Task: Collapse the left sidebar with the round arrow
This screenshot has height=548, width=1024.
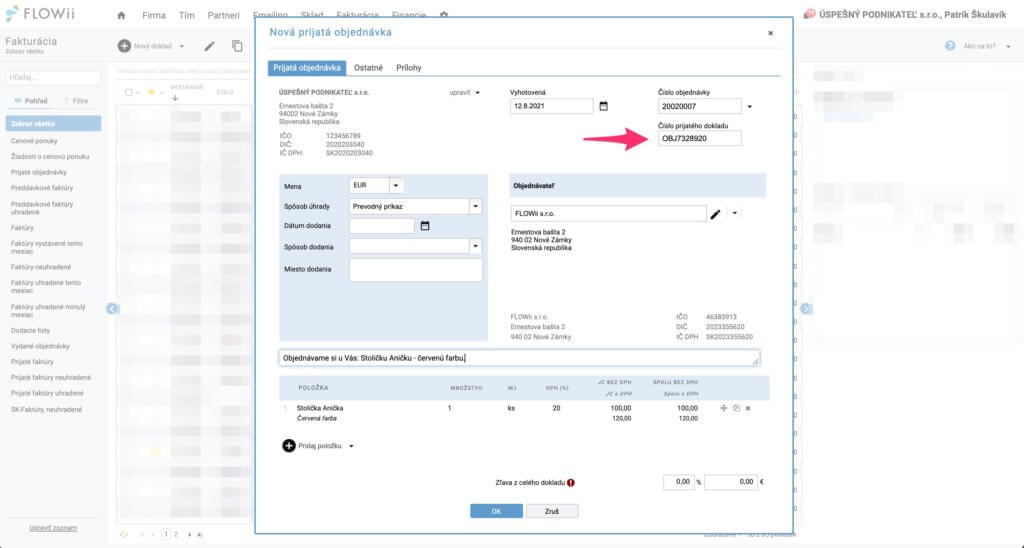Action: tap(112, 308)
